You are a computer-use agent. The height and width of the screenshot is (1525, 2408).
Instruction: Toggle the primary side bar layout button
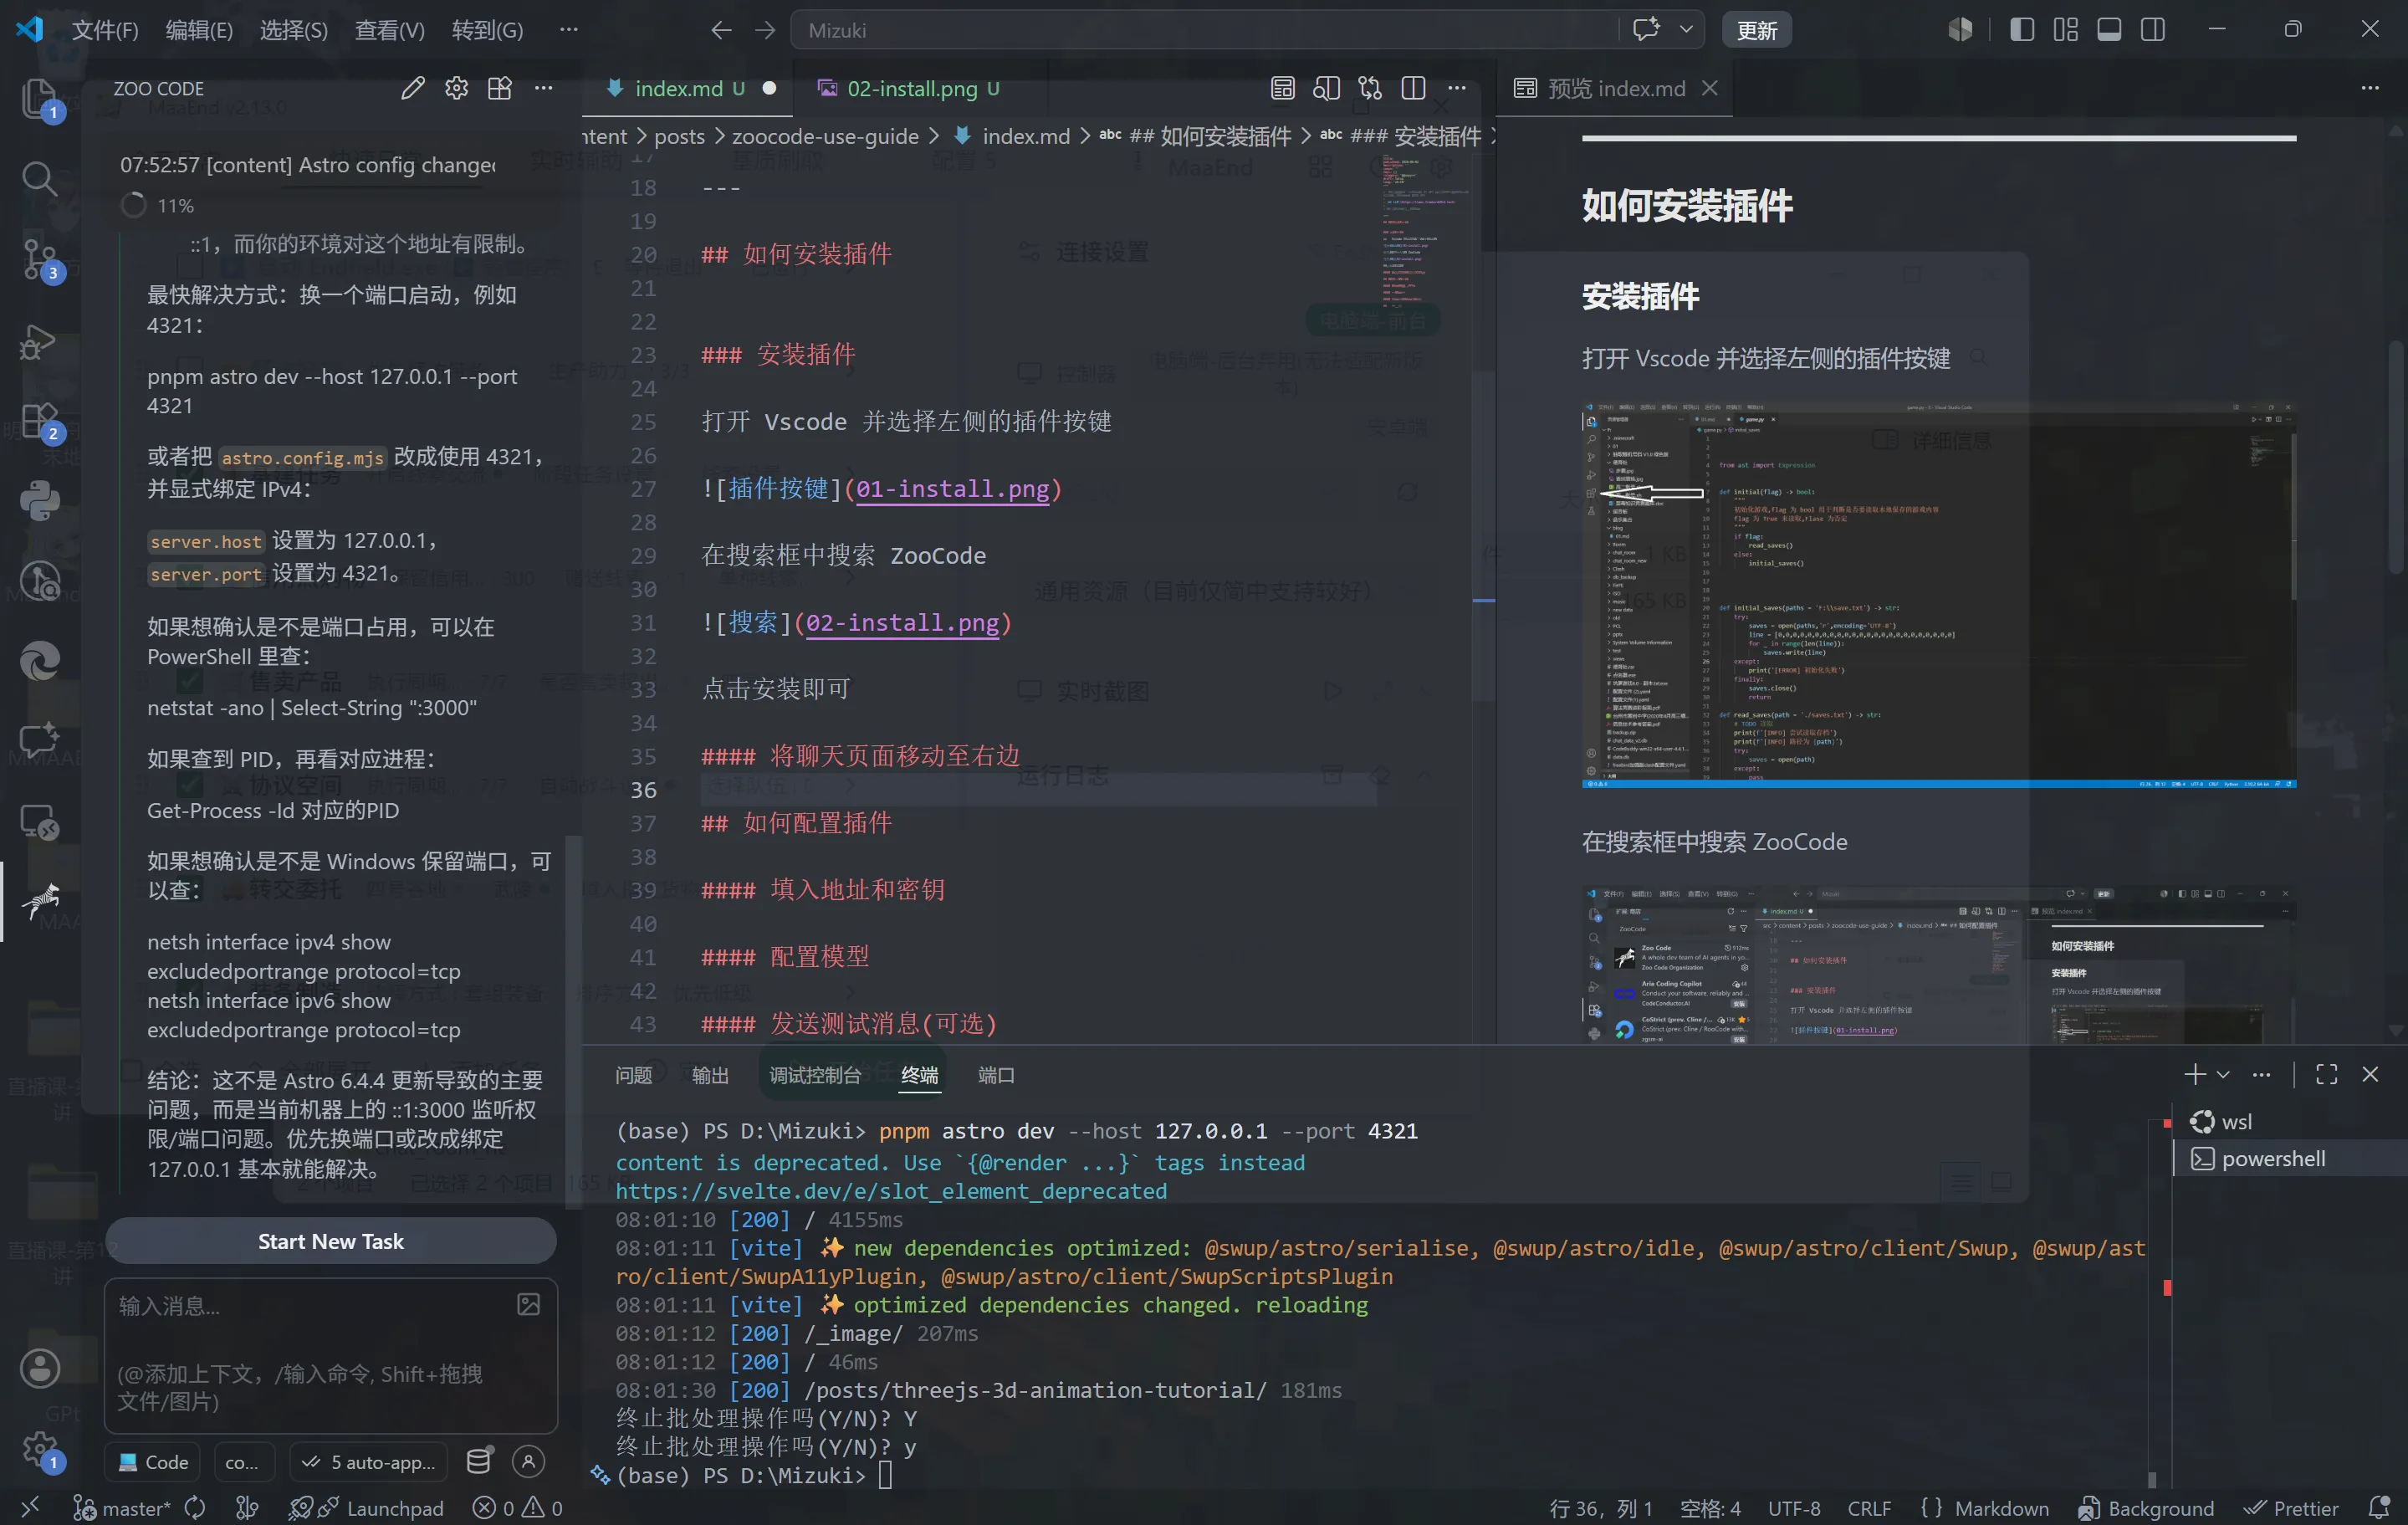2021,30
